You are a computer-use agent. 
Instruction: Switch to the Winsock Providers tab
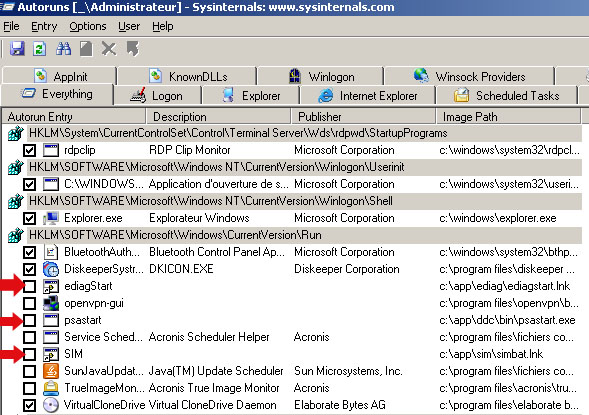(470, 76)
